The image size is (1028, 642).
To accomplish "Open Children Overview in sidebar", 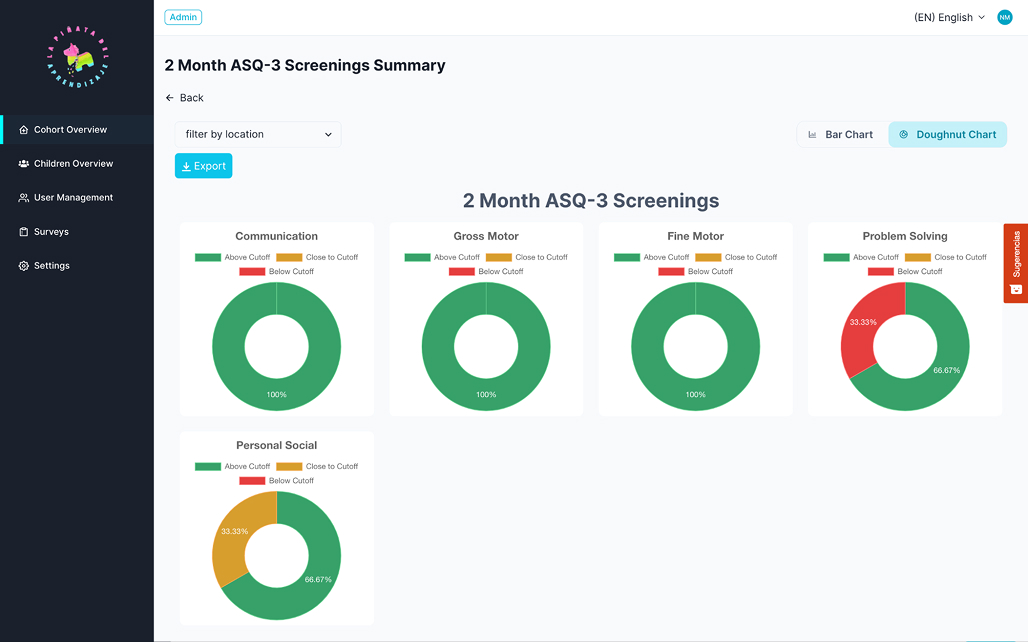I will coord(73,164).
